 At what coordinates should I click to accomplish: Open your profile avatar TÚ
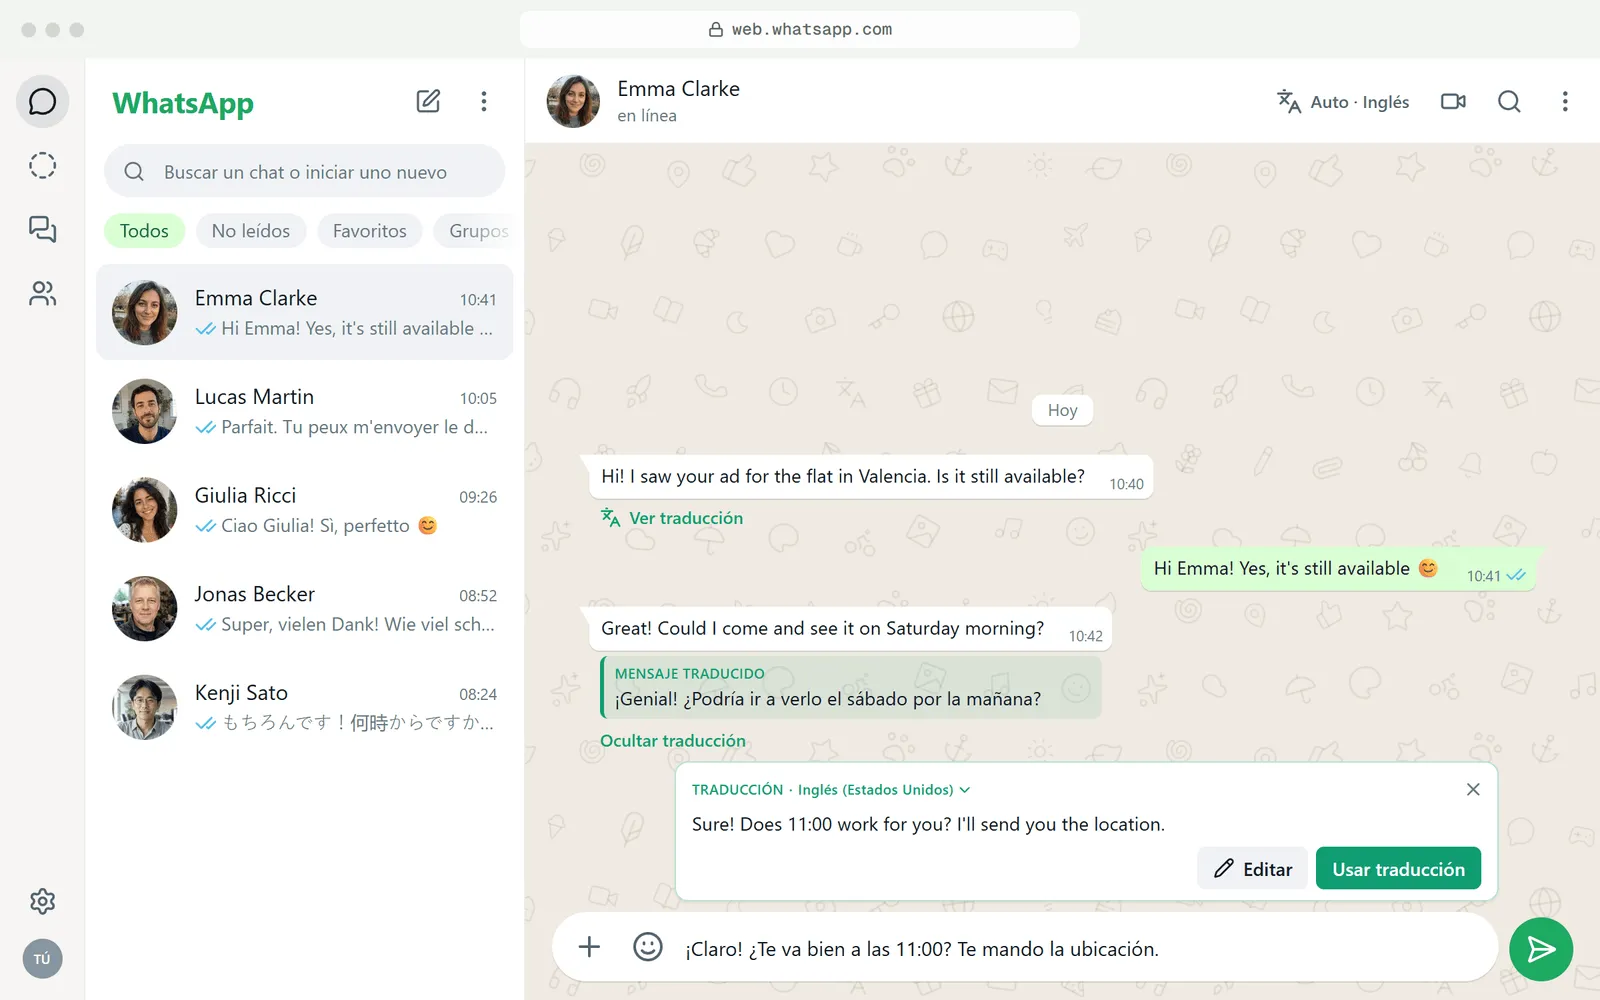42,959
